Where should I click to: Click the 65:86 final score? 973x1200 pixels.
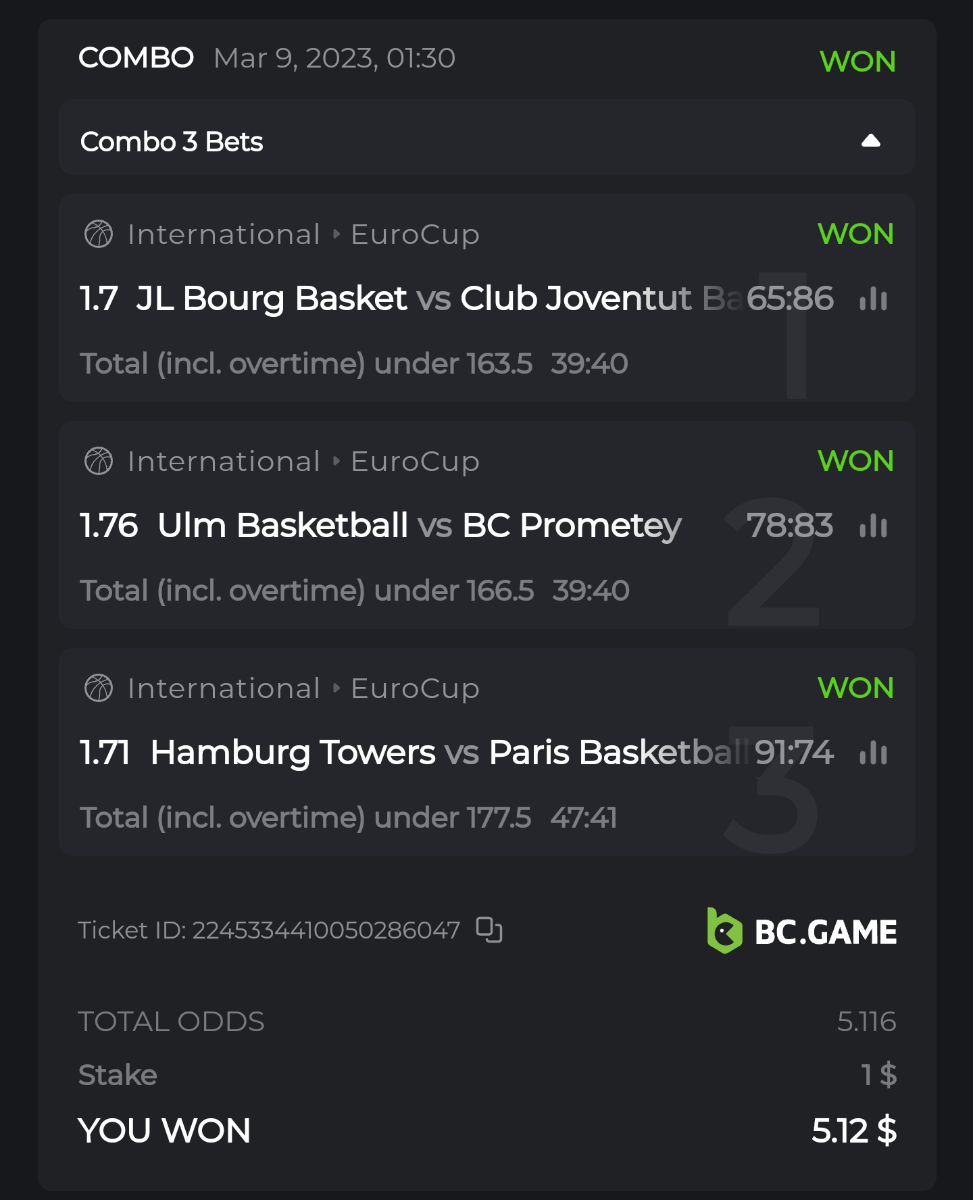point(790,298)
